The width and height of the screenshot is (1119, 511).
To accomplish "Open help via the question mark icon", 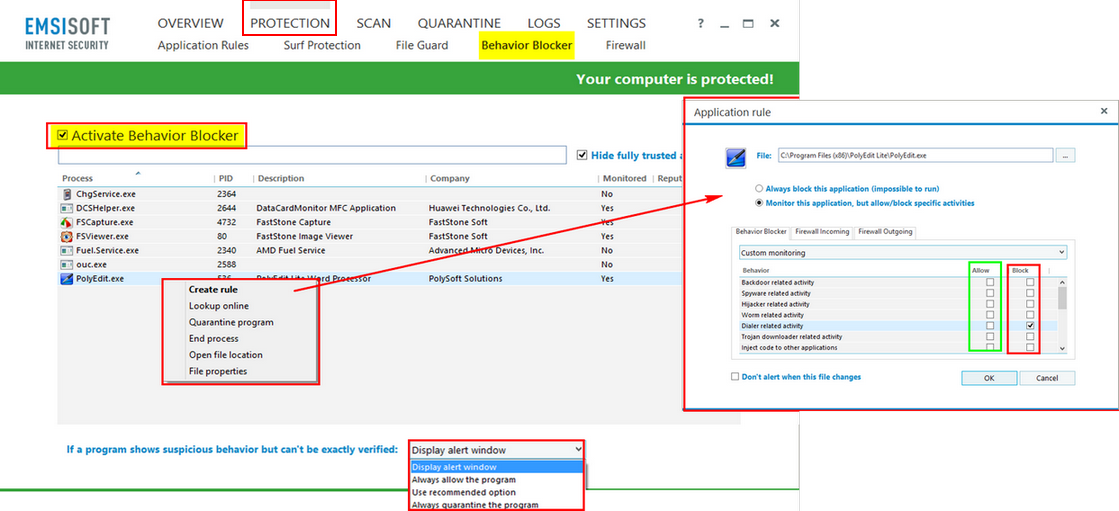I will click(x=701, y=24).
